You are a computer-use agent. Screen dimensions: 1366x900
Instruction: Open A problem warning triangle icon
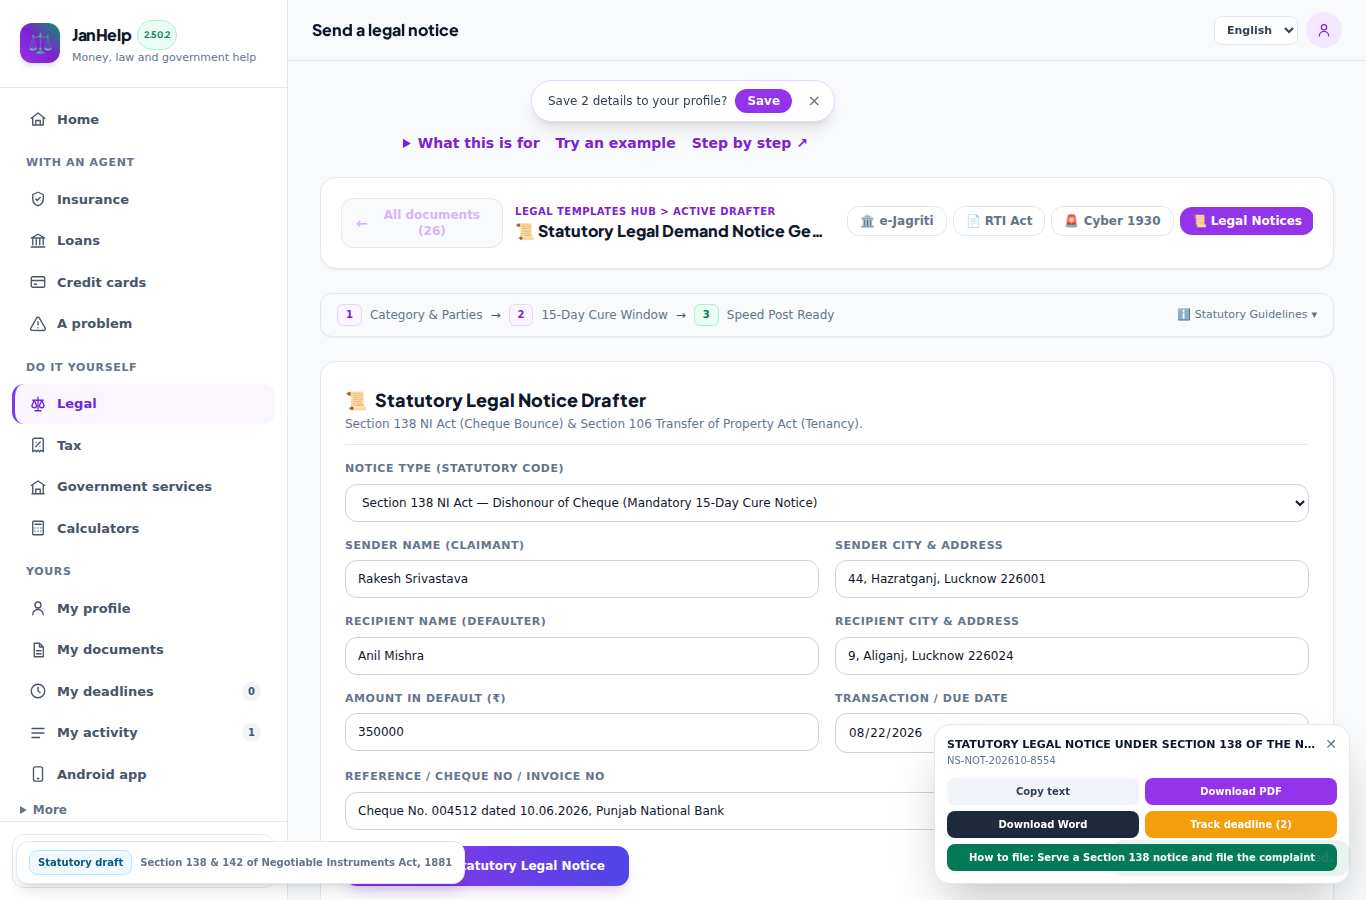[38, 323]
